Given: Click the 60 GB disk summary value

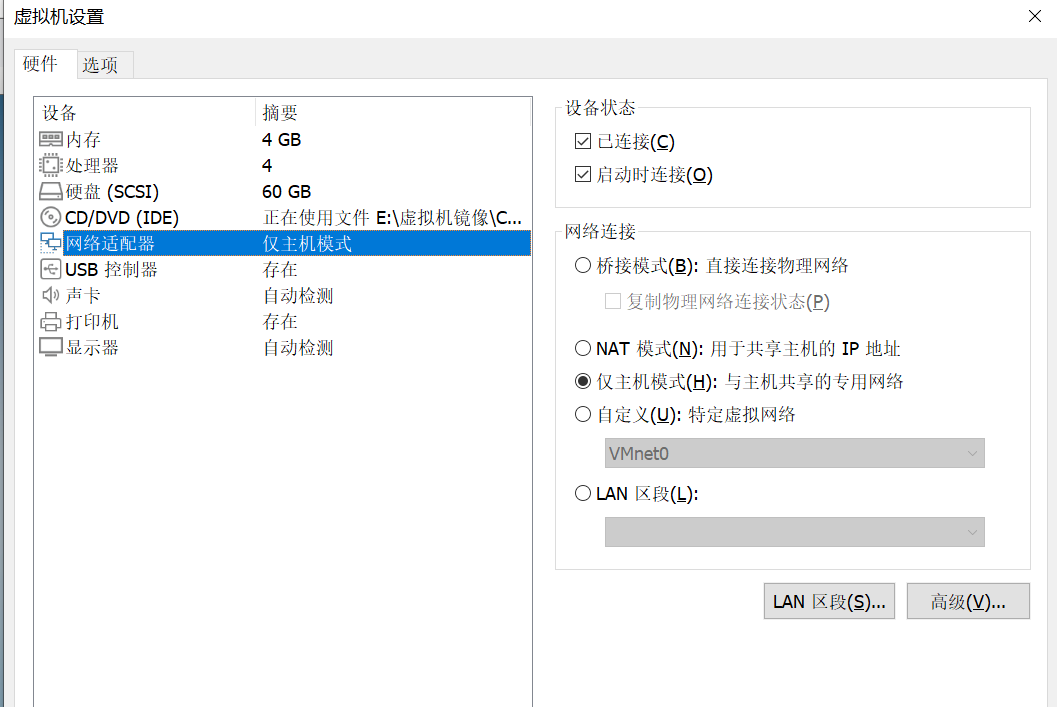Looking at the screenshot, I should point(286,191).
